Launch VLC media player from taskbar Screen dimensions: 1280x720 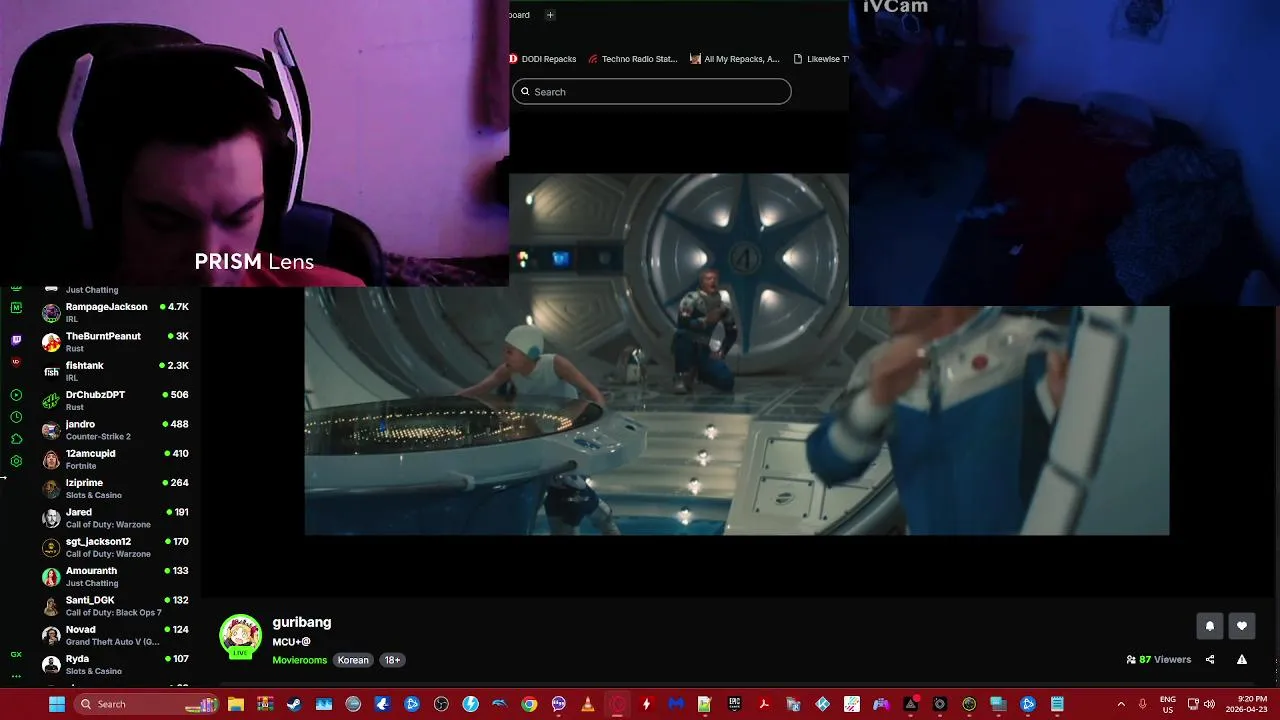[588, 704]
